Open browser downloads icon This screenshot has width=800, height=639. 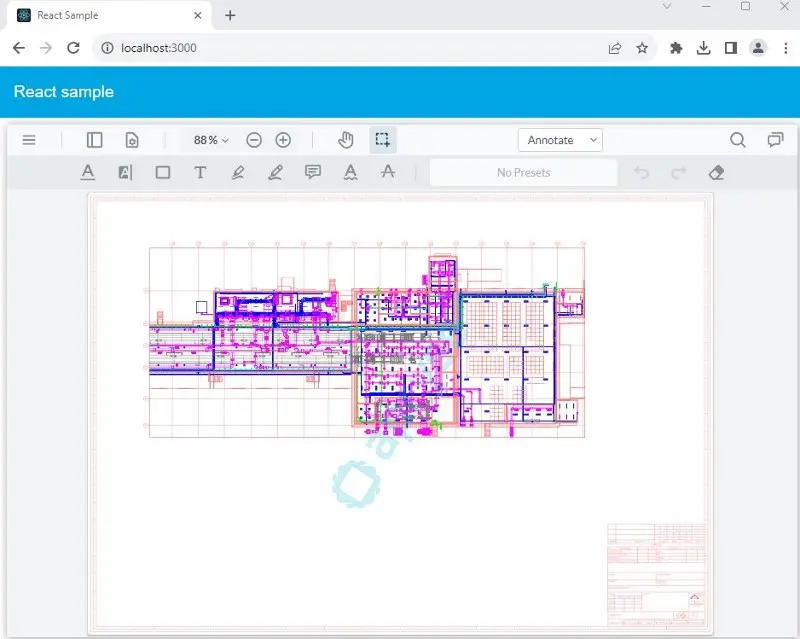704,48
